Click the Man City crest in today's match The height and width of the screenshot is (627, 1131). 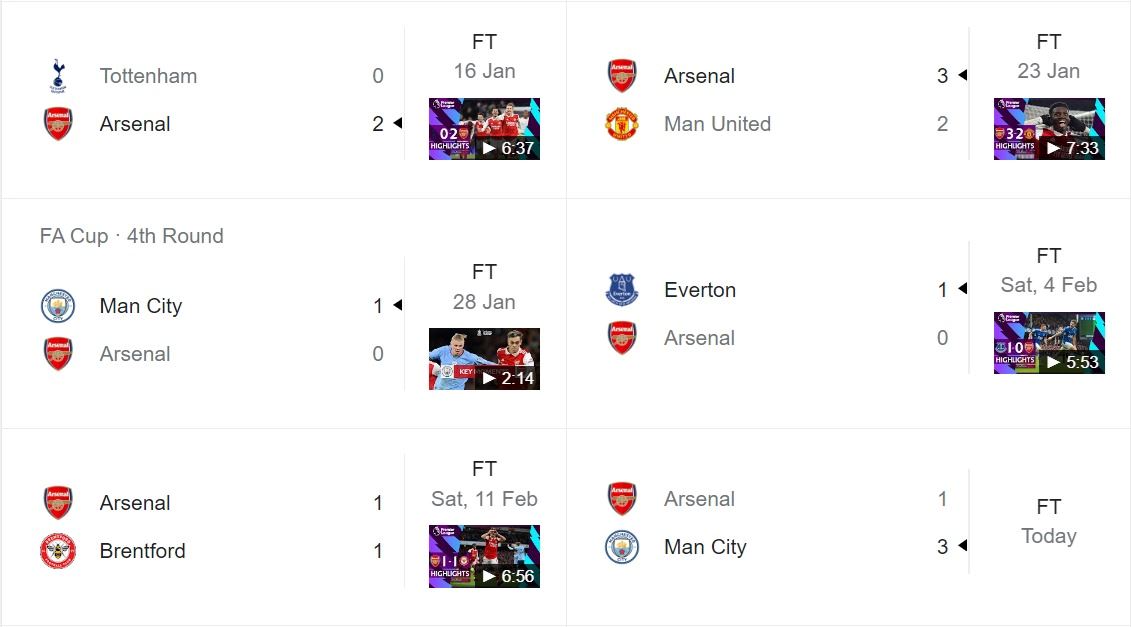click(621, 547)
